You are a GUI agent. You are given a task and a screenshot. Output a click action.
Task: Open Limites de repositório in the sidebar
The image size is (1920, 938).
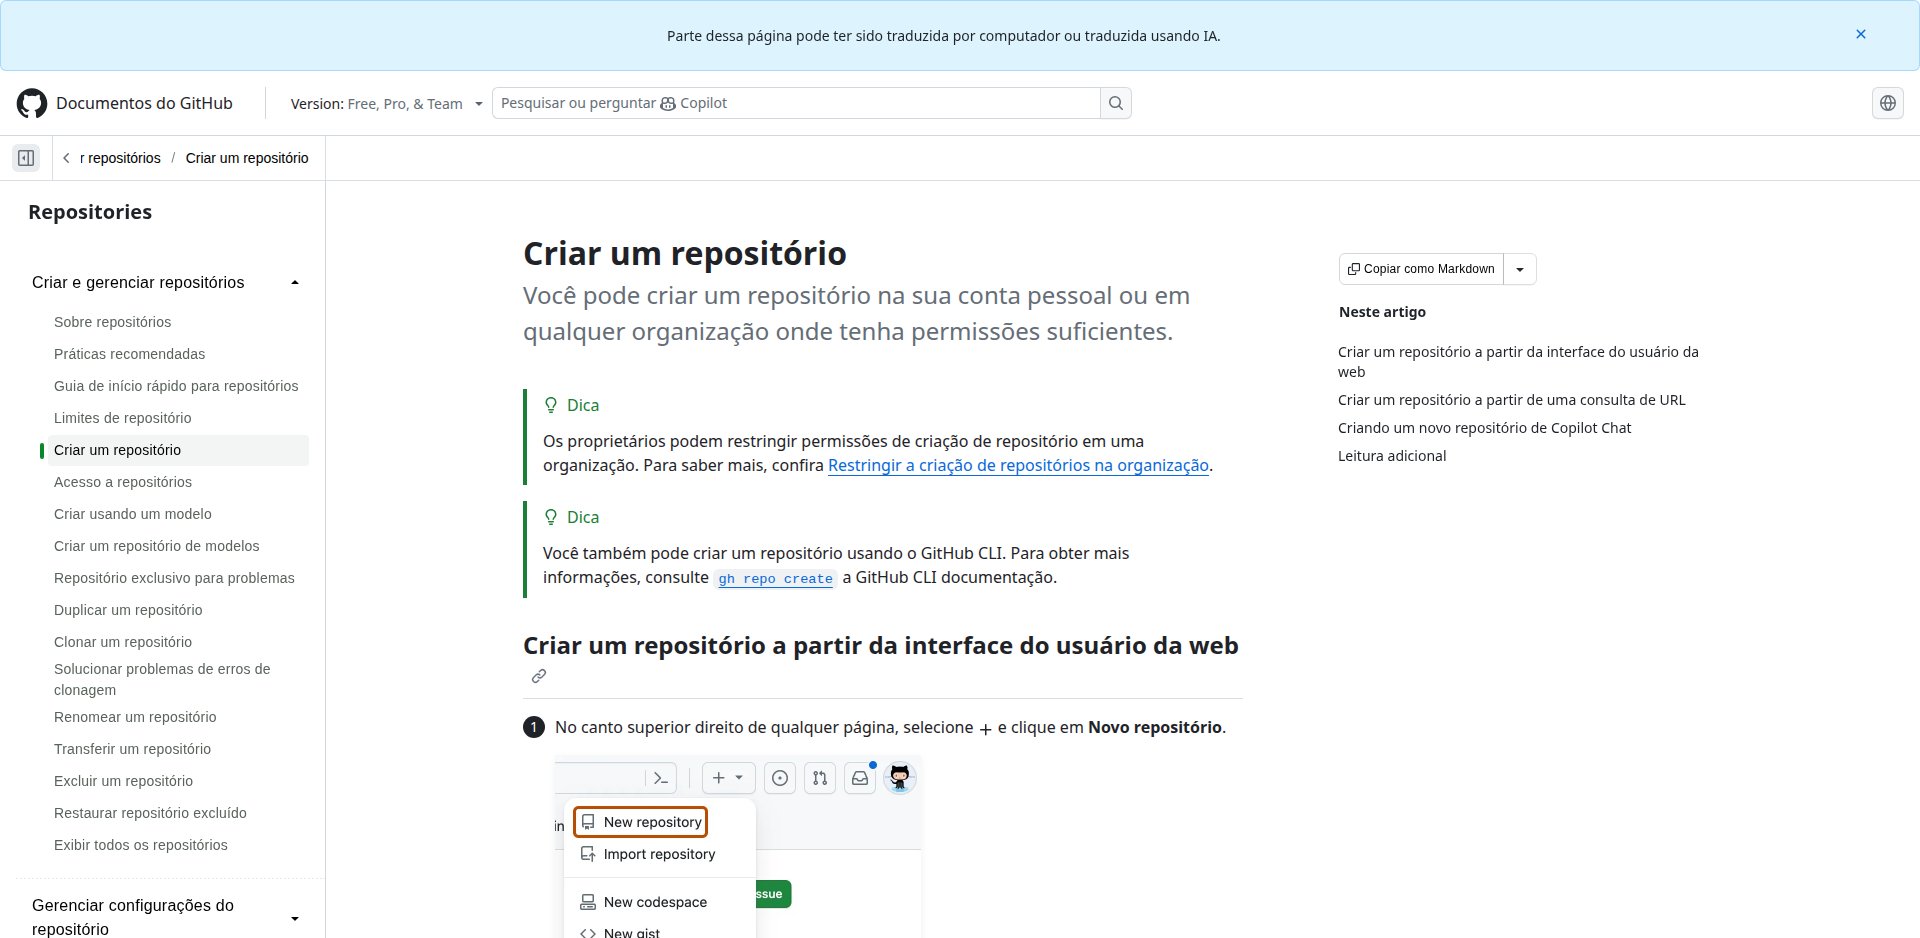click(x=122, y=418)
